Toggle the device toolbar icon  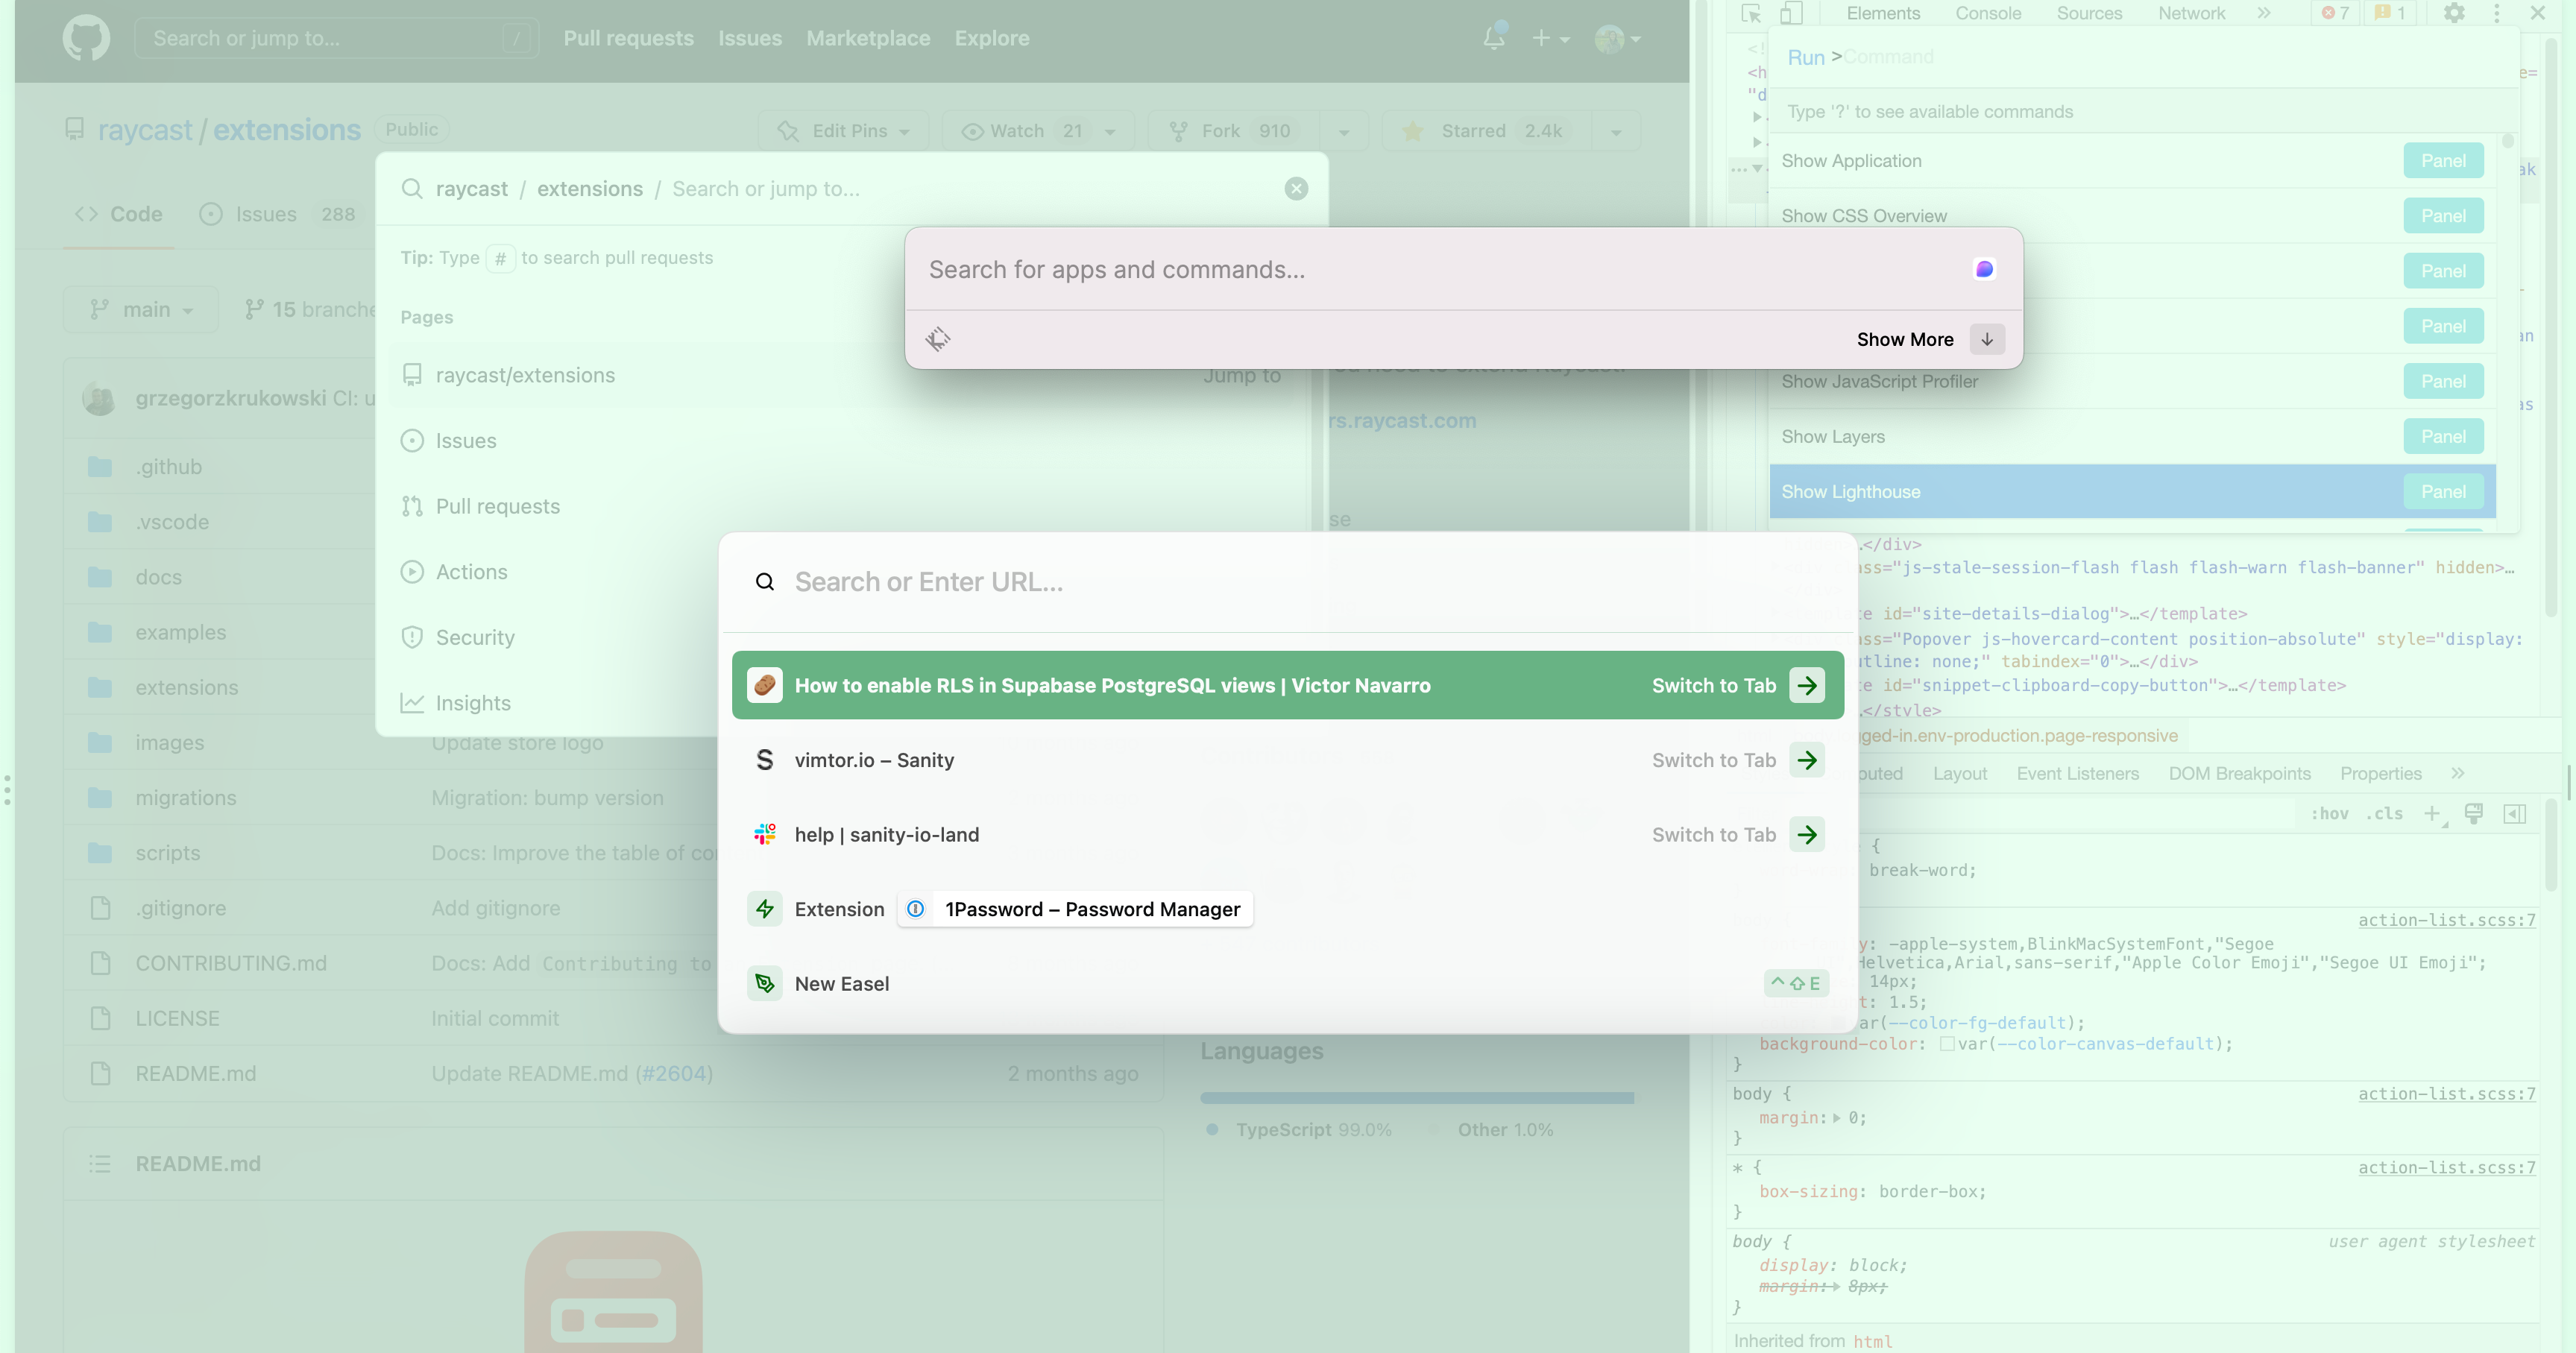click(1791, 13)
